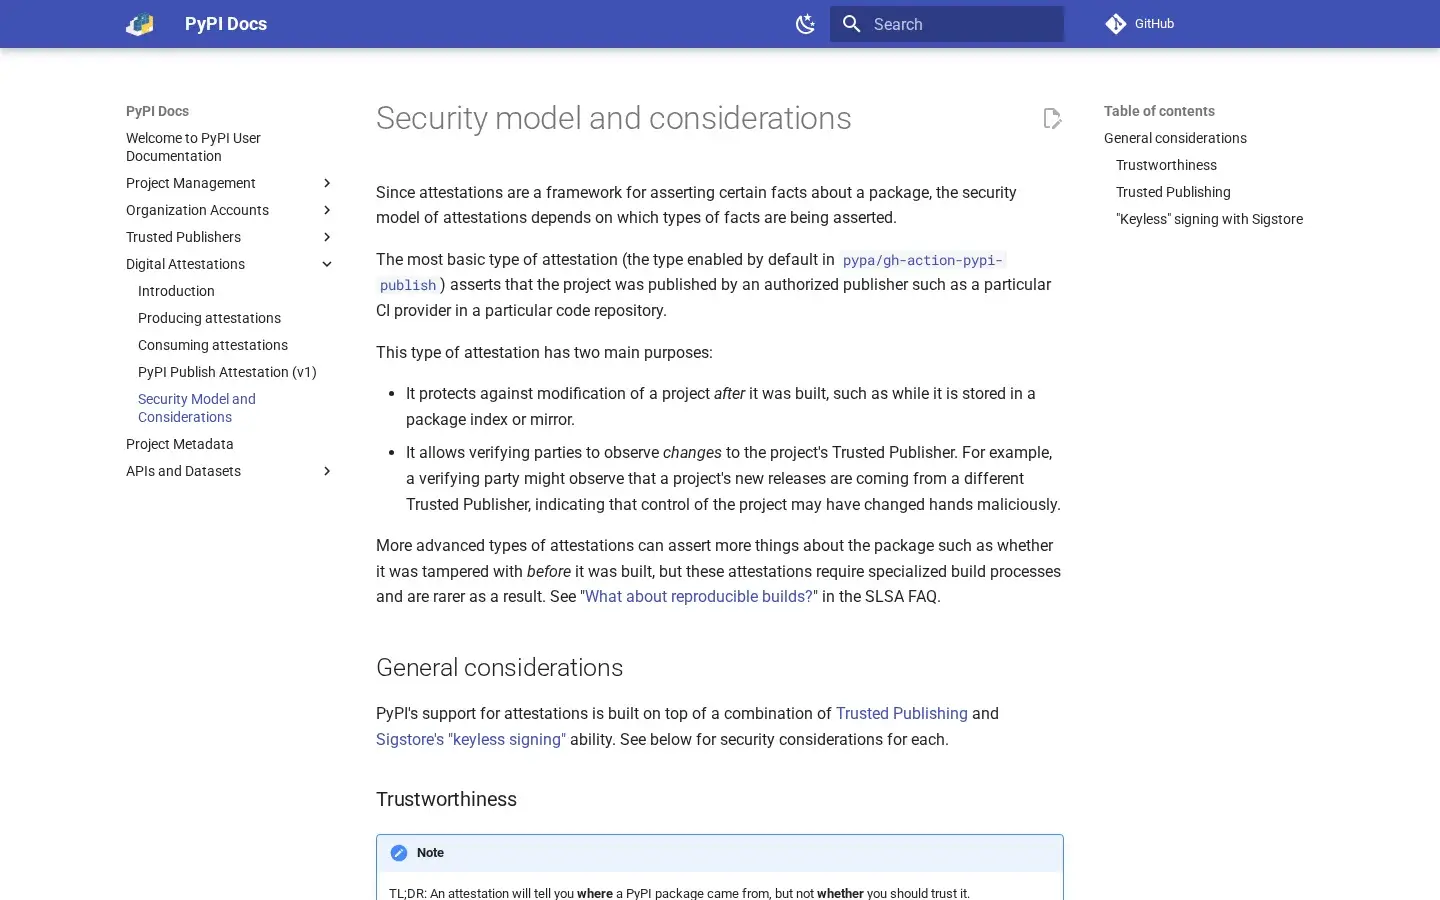Open Digital Attestations nav section
Screen dimensions: 1440x900
coord(186,264)
